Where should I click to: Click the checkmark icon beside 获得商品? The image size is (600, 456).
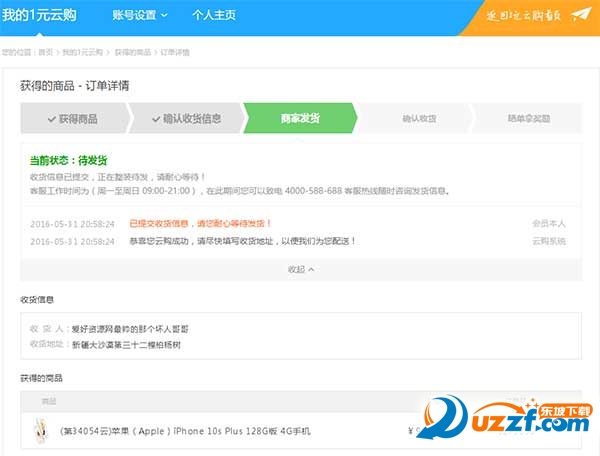tap(52, 119)
